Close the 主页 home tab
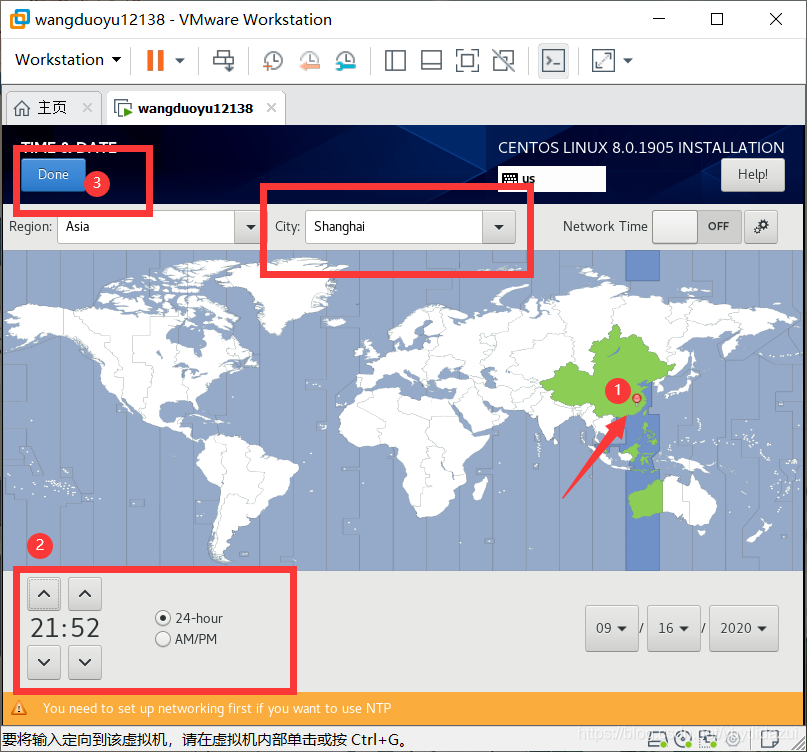The width and height of the screenshot is (807, 752). 87,108
